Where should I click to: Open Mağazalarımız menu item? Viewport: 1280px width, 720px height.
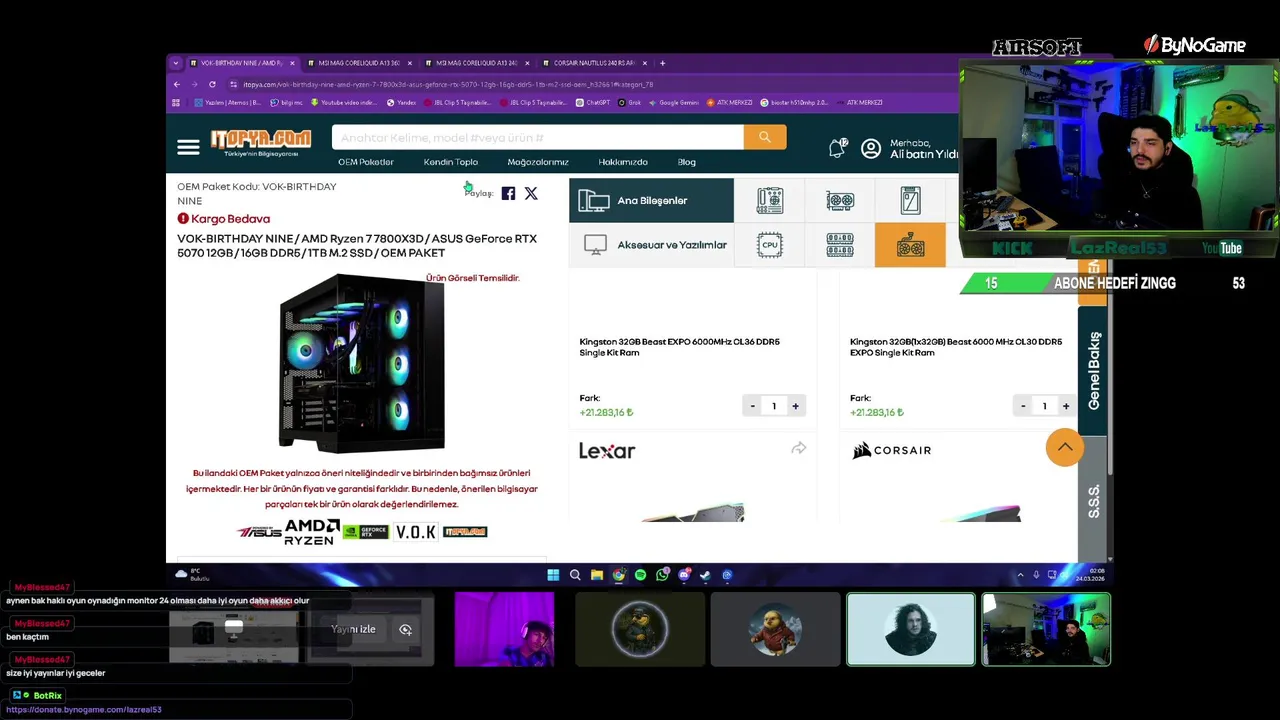[x=538, y=162]
